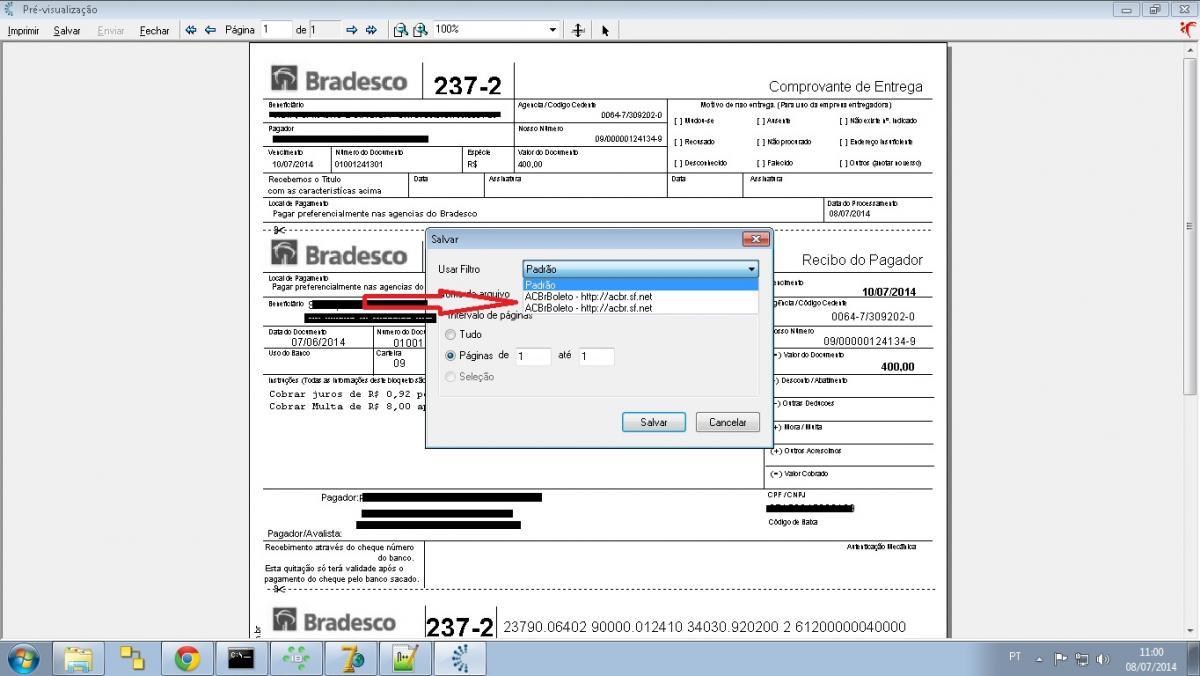
Task: Choose the Padrão filter option in list
Action: 641,285
